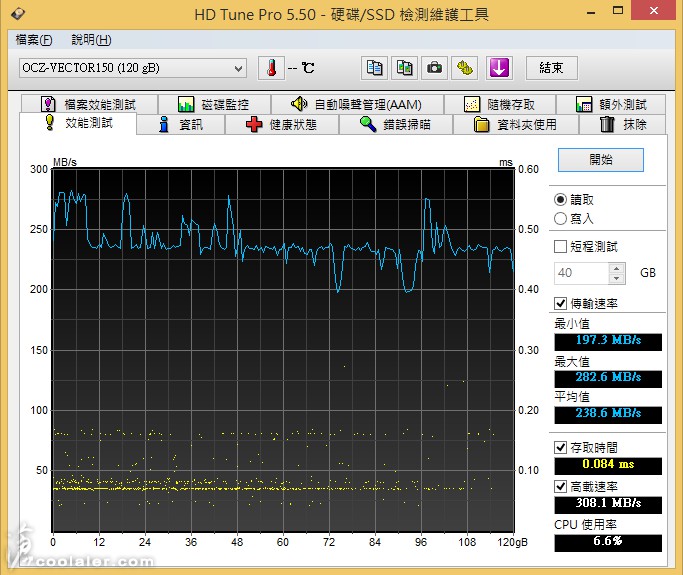Click the CPU usage value 6.6%
Image resolution: width=683 pixels, height=575 pixels.
(608, 542)
